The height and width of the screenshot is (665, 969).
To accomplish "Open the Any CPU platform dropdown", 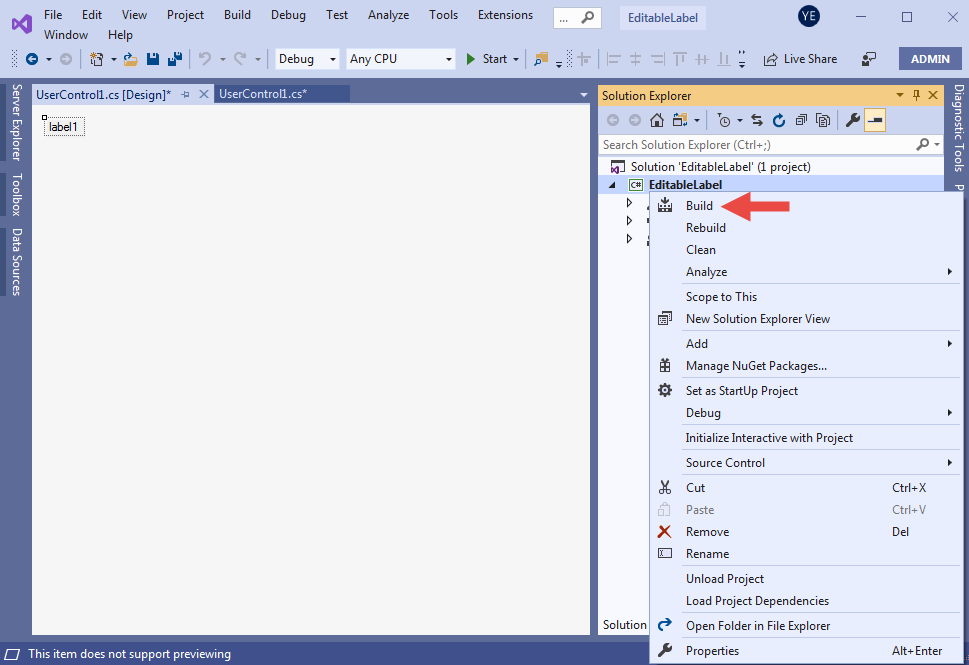I will click(400, 59).
